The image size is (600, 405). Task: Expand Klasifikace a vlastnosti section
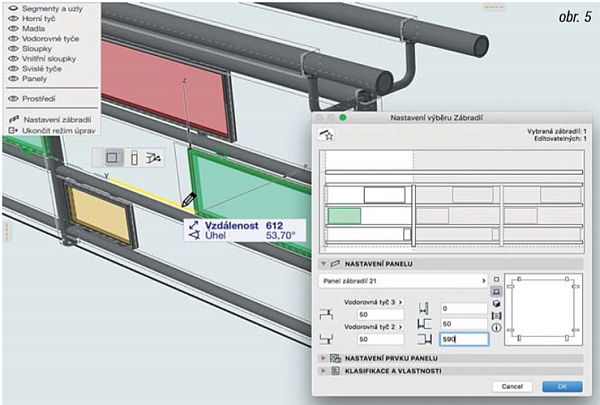click(323, 370)
